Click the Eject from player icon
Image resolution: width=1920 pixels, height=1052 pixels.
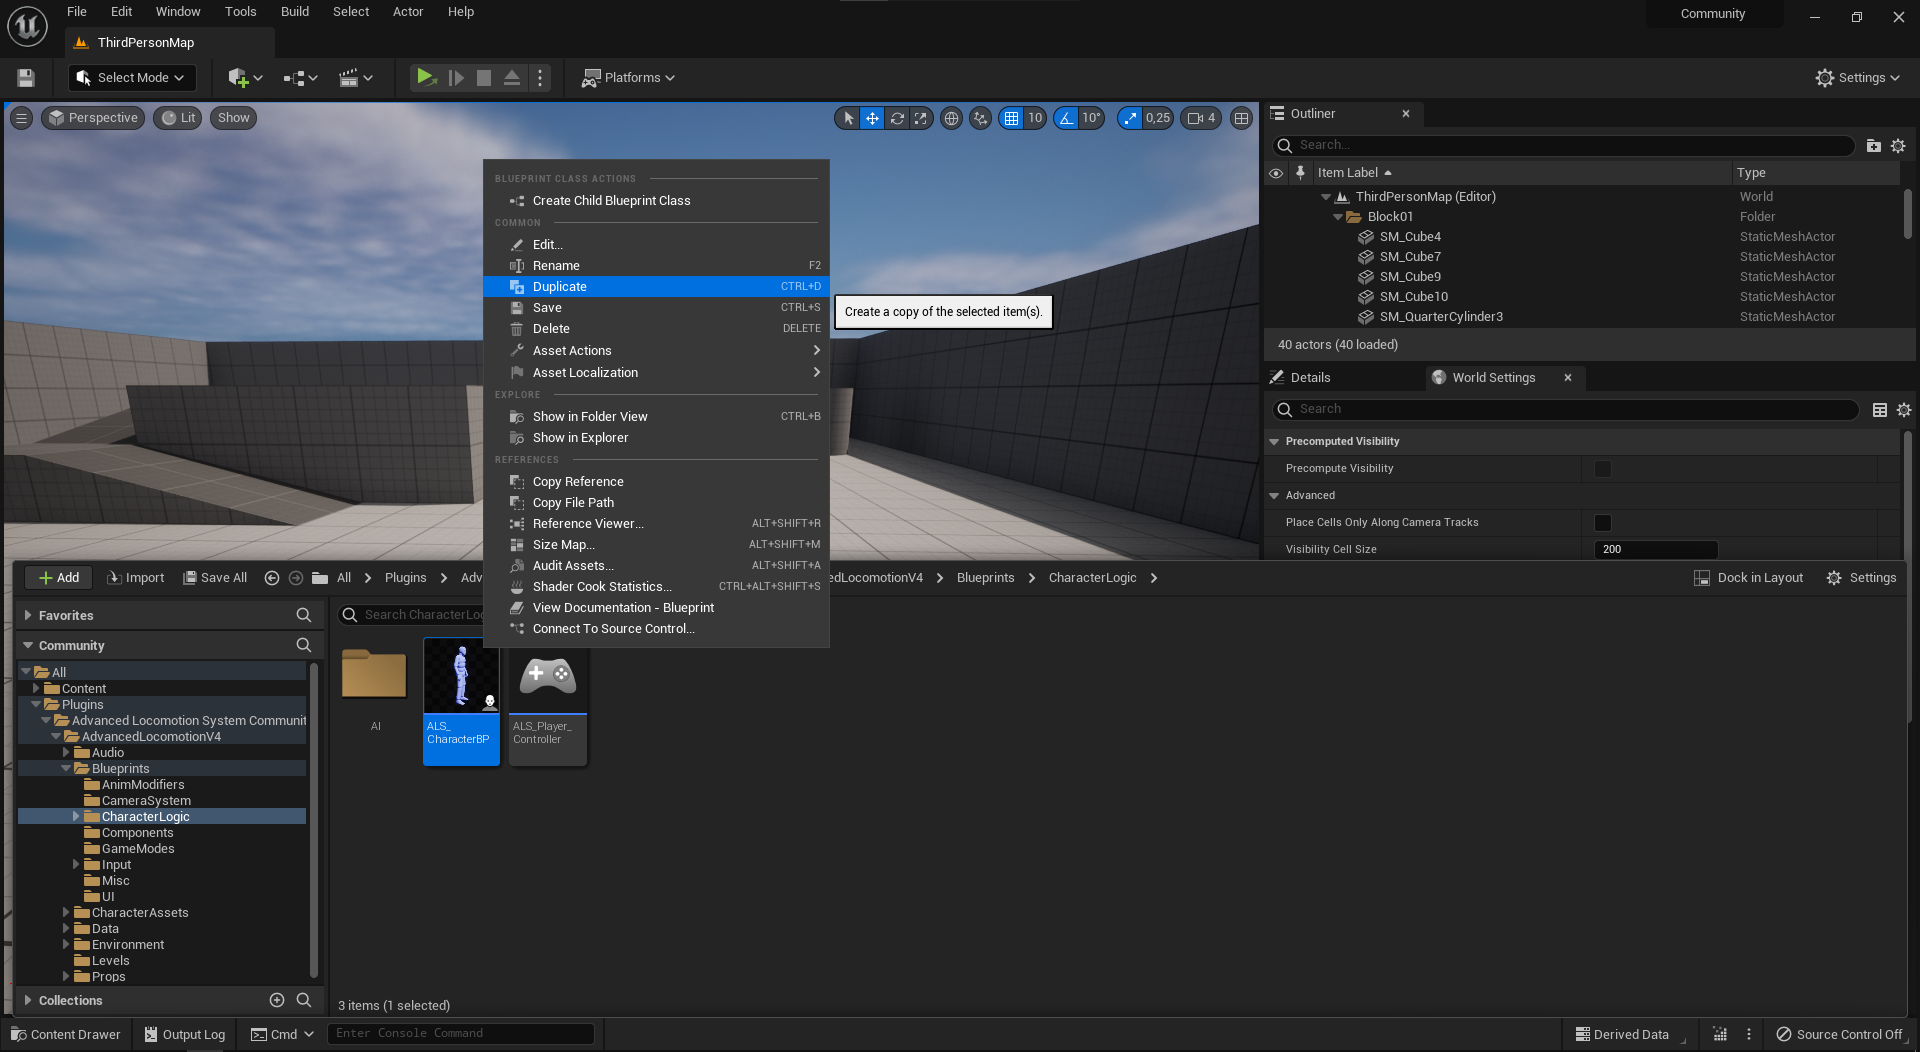pyautogui.click(x=512, y=78)
